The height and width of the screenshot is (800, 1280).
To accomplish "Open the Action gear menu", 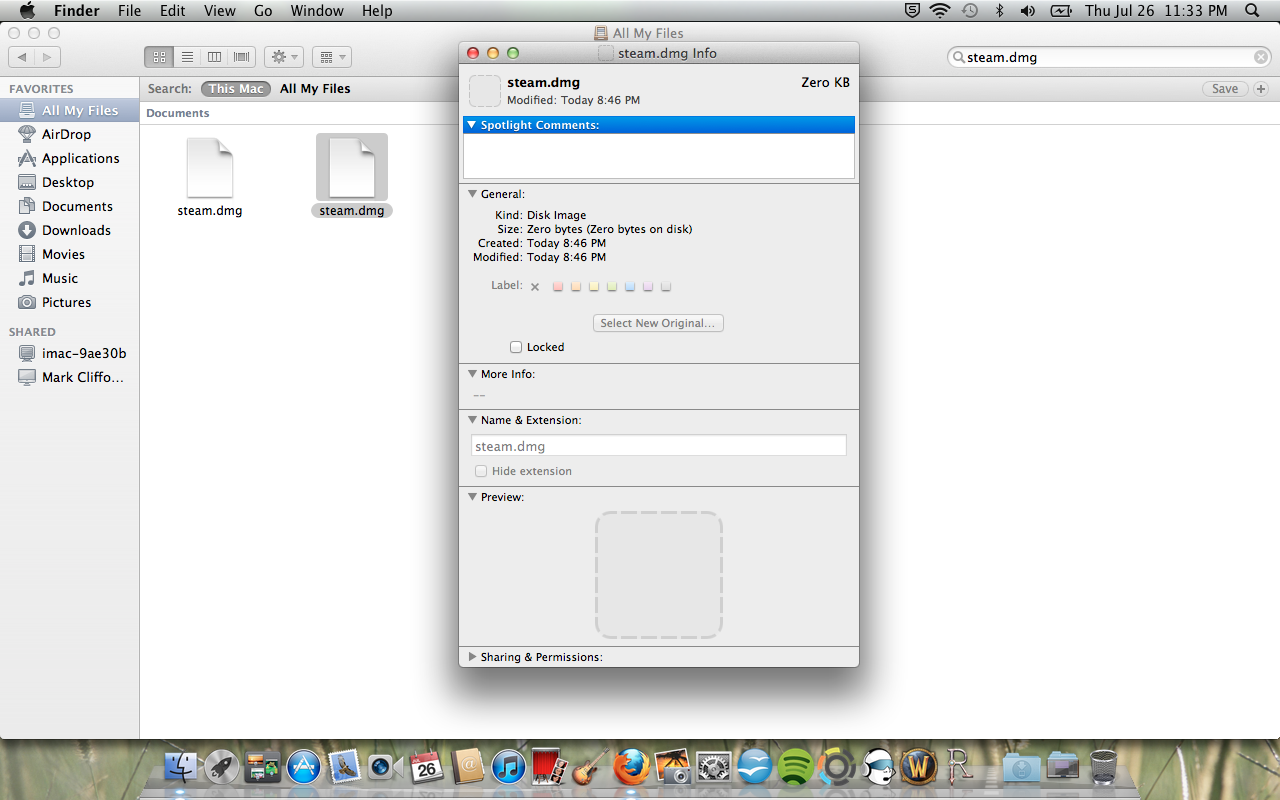I will [x=284, y=57].
